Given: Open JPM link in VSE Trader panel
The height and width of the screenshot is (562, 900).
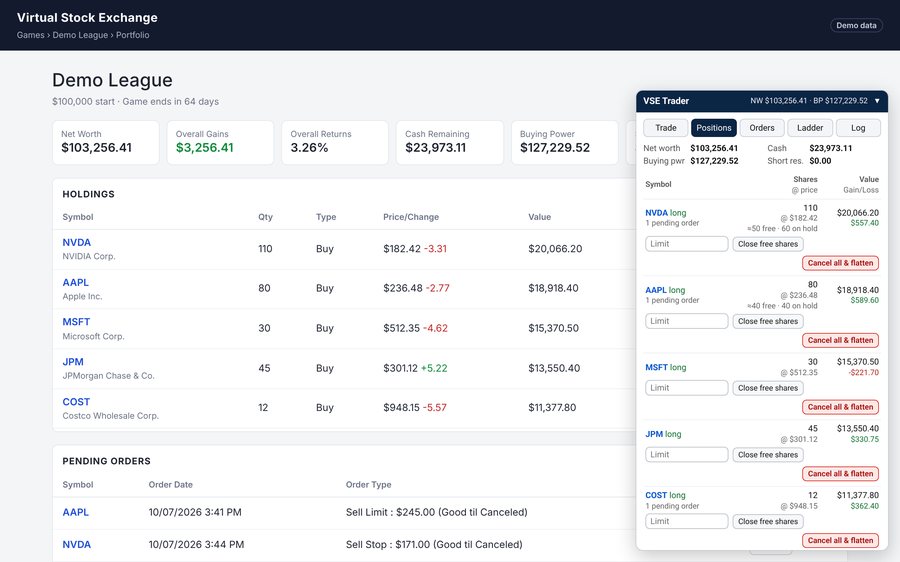Looking at the screenshot, I should [654, 434].
